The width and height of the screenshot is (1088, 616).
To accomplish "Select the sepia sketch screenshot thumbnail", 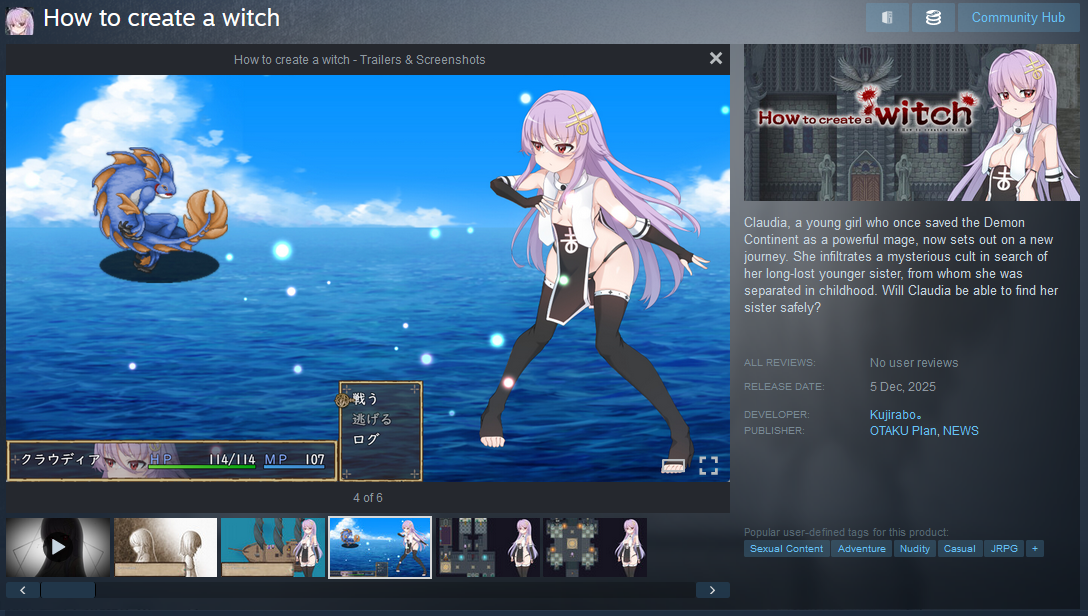I will pos(165,547).
